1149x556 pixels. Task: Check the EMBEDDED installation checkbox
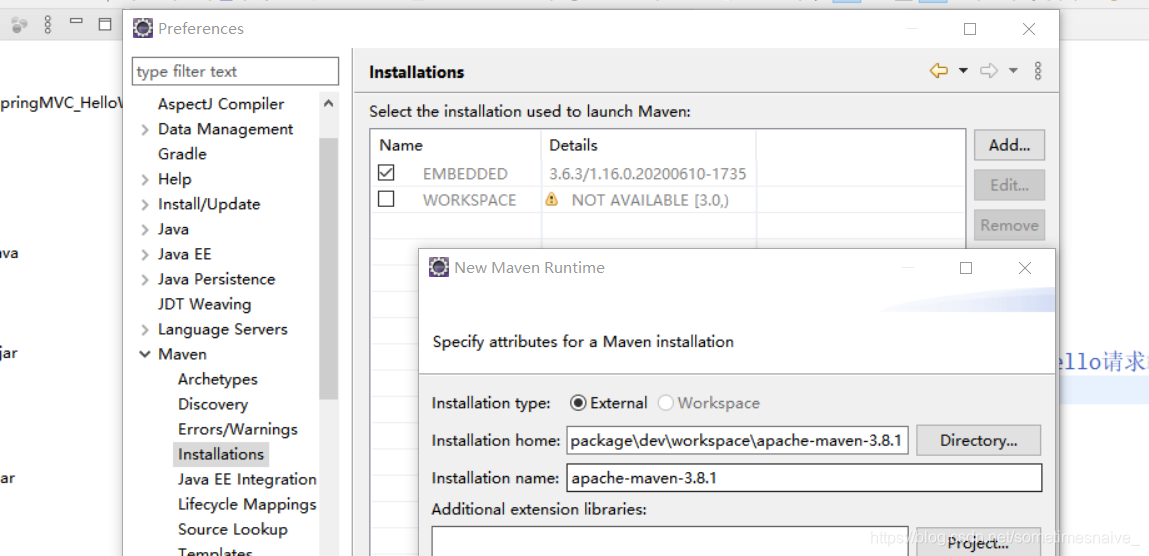coord(386,173)
